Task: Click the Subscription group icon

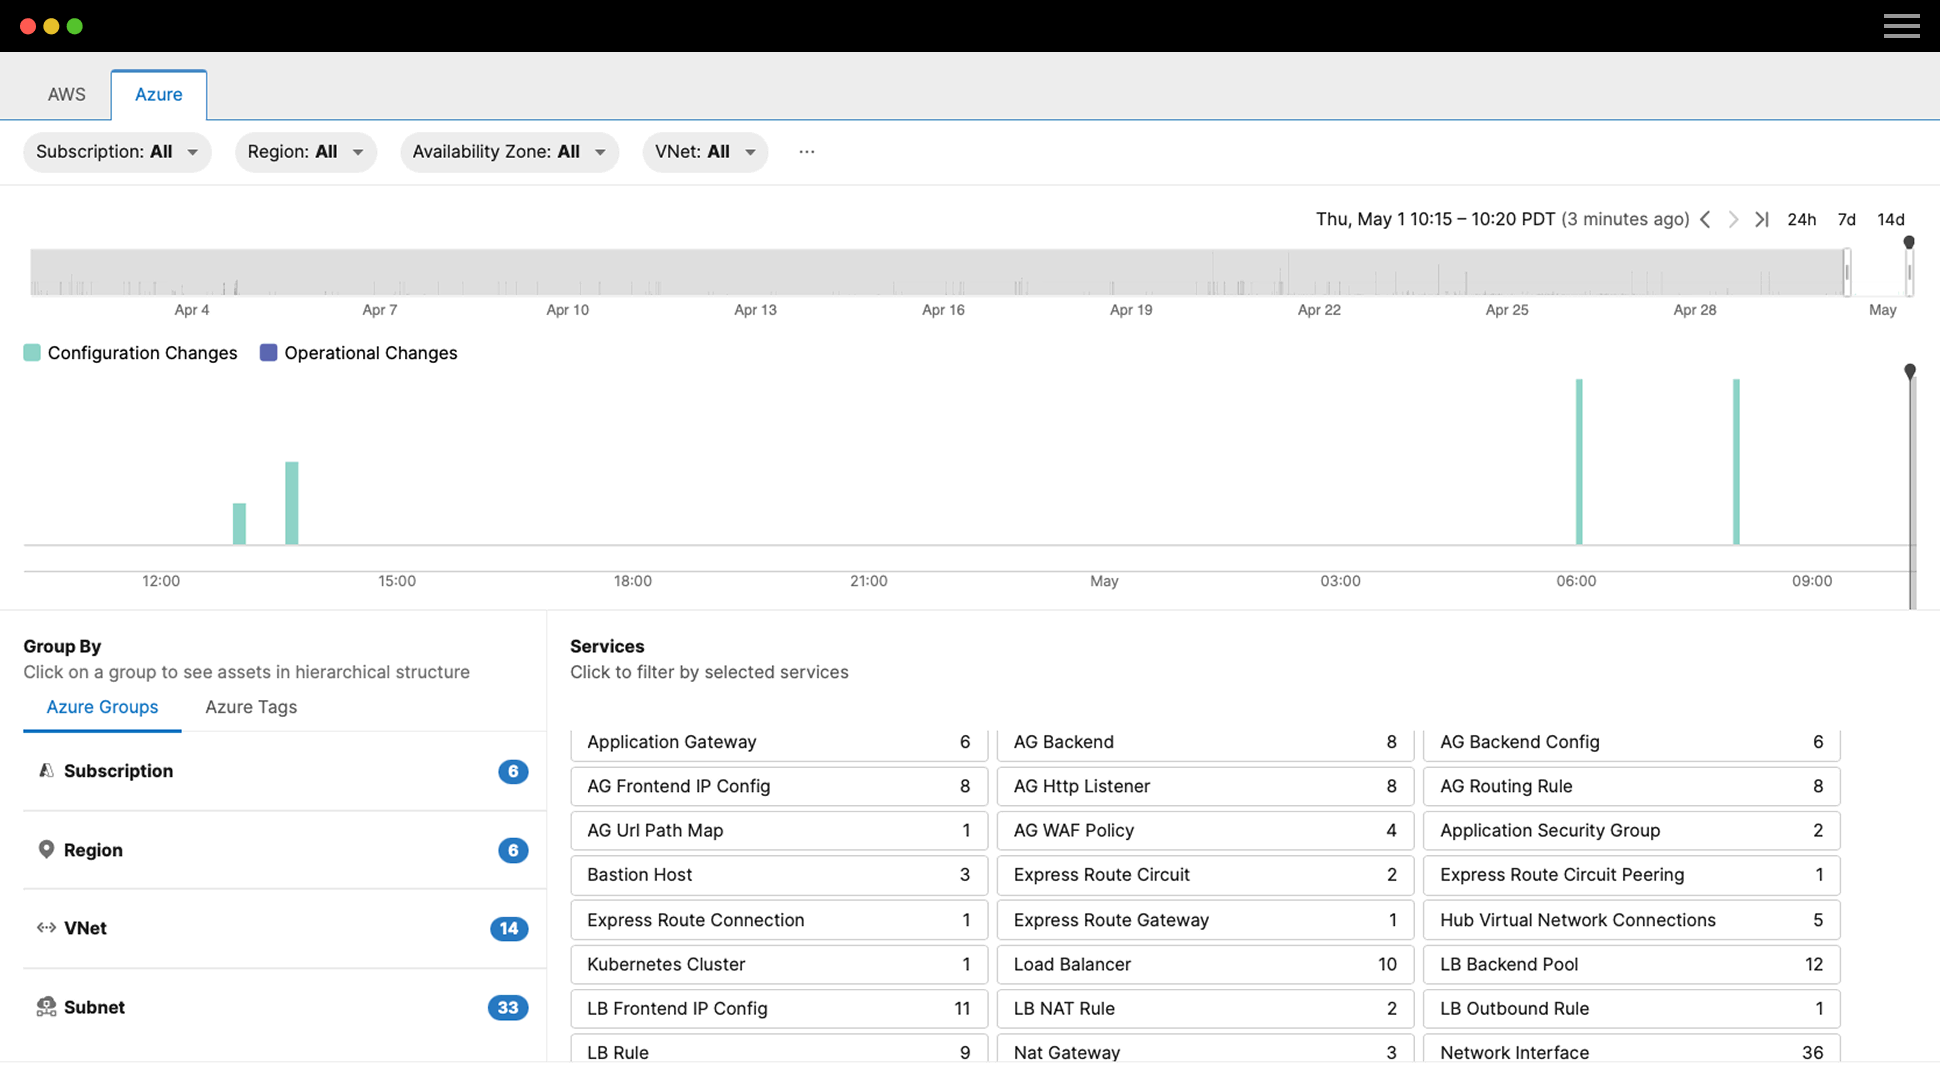Action: pyautogui.click(x=46, y=770)
